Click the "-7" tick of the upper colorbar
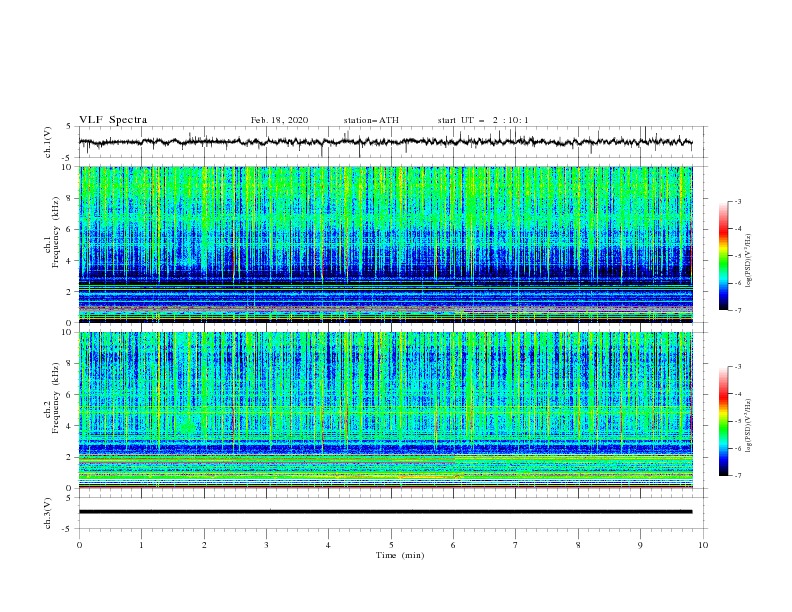792x612 pixels. pyautogui.click(x=737, y=310)
